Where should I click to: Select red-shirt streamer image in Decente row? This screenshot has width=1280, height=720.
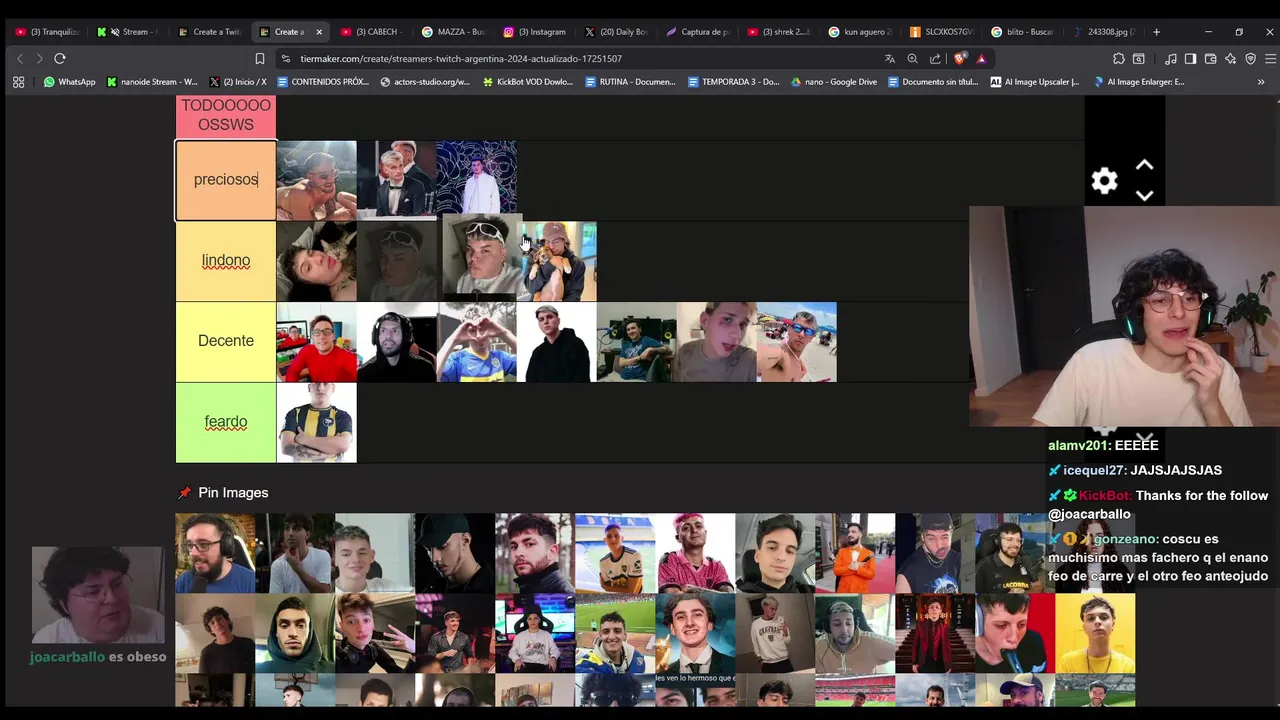(316, 342)
